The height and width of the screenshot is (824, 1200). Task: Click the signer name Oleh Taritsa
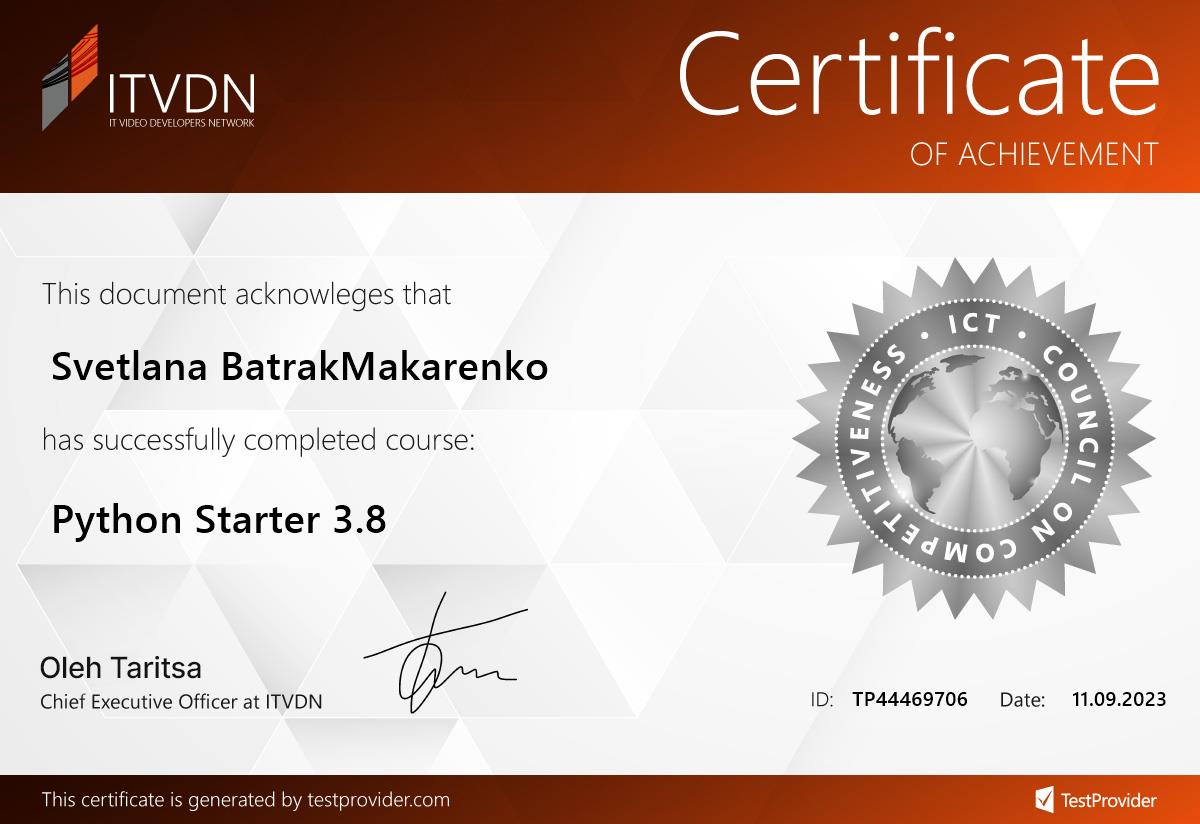[x=121, y=667]
